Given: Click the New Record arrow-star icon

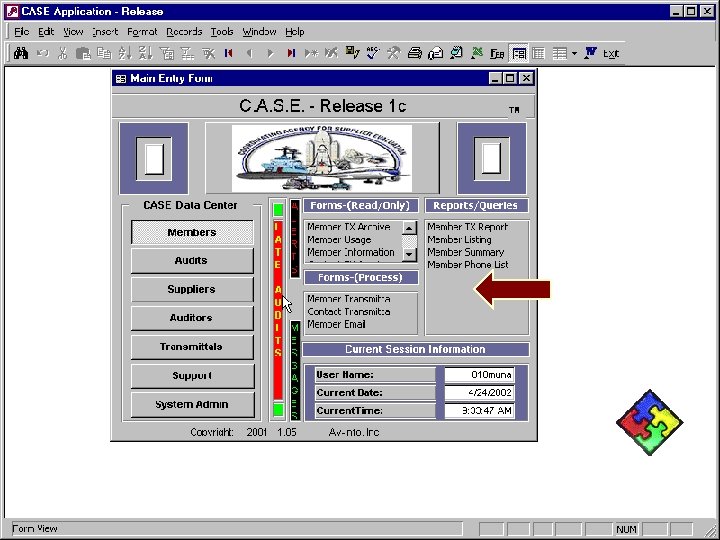Looking at the screenshot, I should coord(311,53).
